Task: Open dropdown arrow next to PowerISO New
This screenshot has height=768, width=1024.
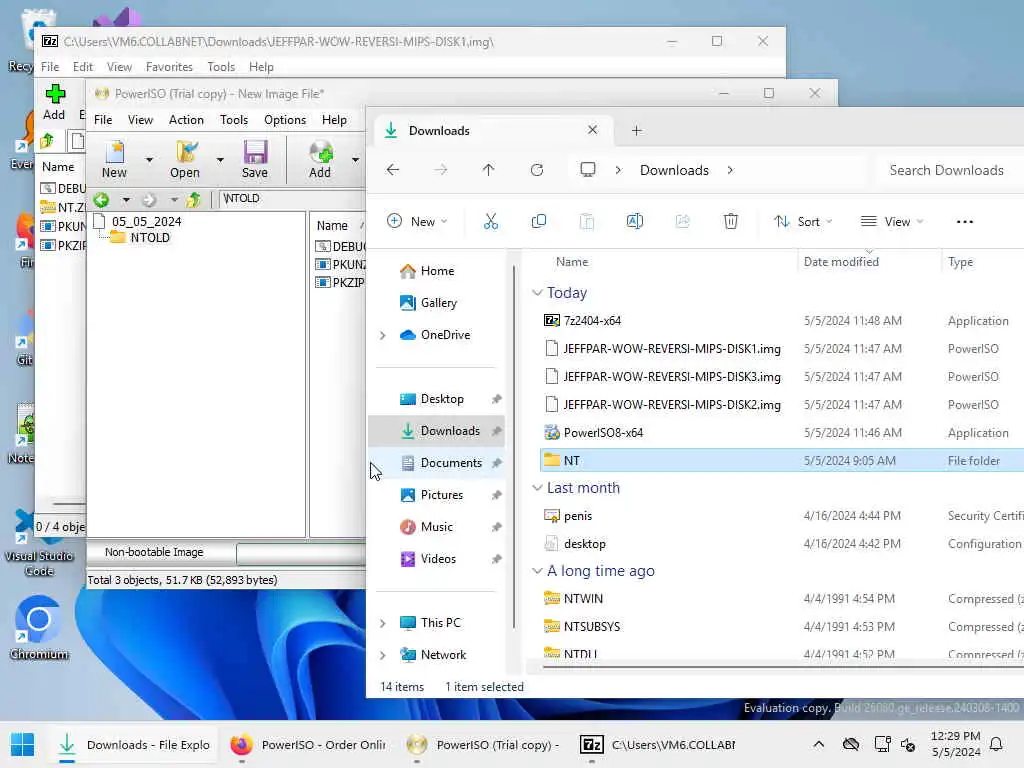Action: tap(150, 159)
